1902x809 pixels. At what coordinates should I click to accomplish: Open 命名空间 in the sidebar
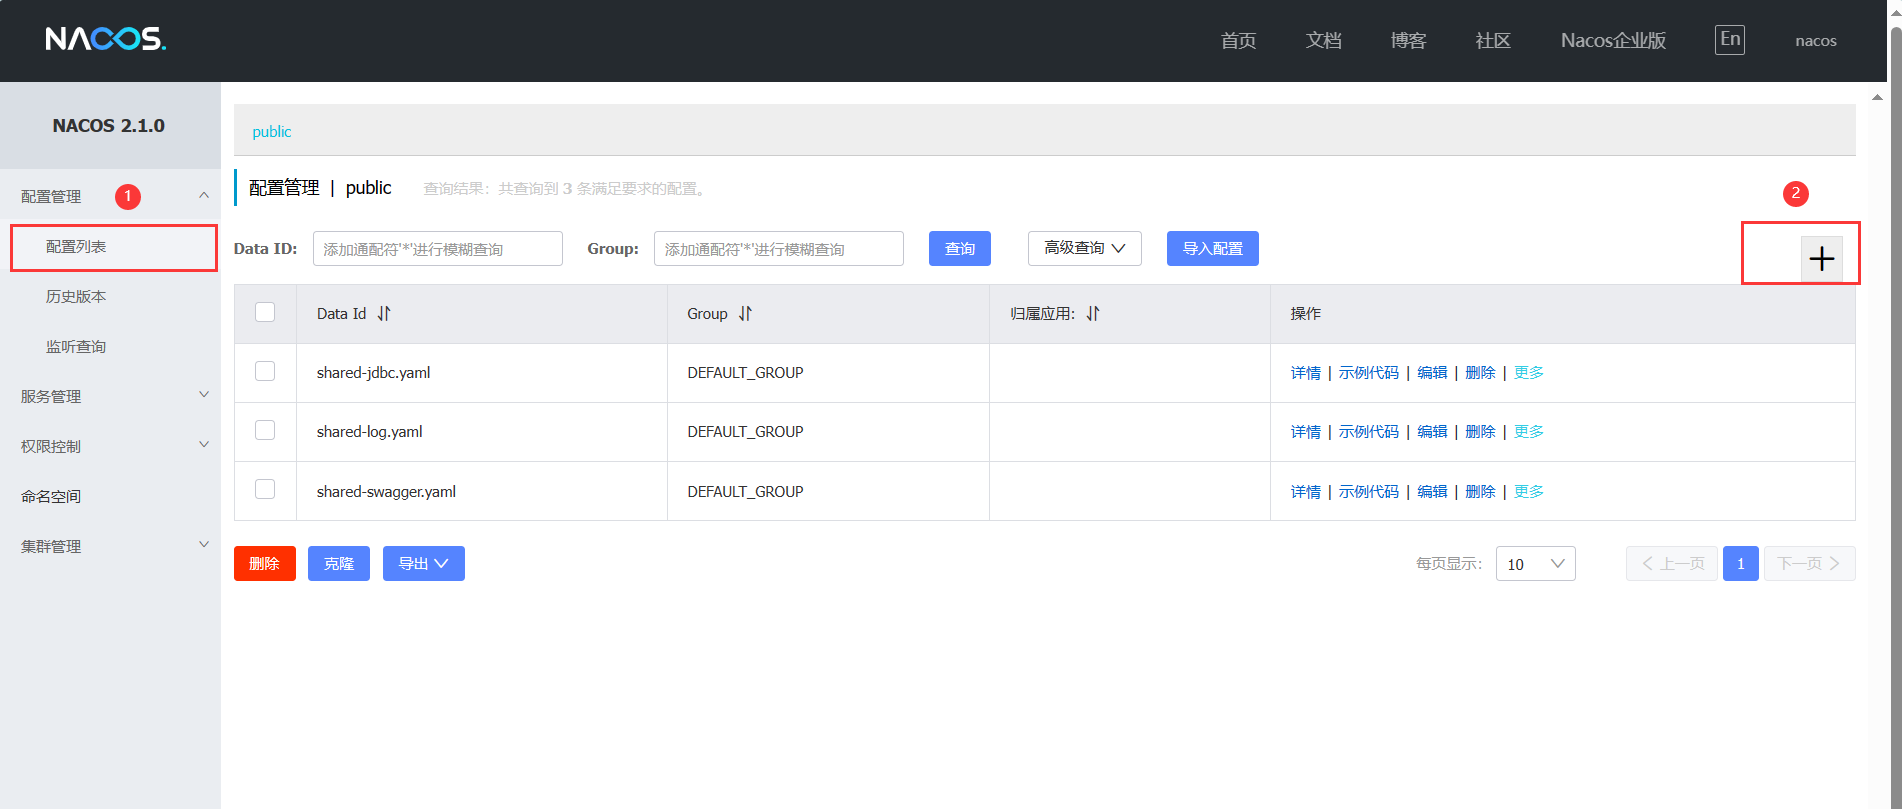tap(51, 497)
